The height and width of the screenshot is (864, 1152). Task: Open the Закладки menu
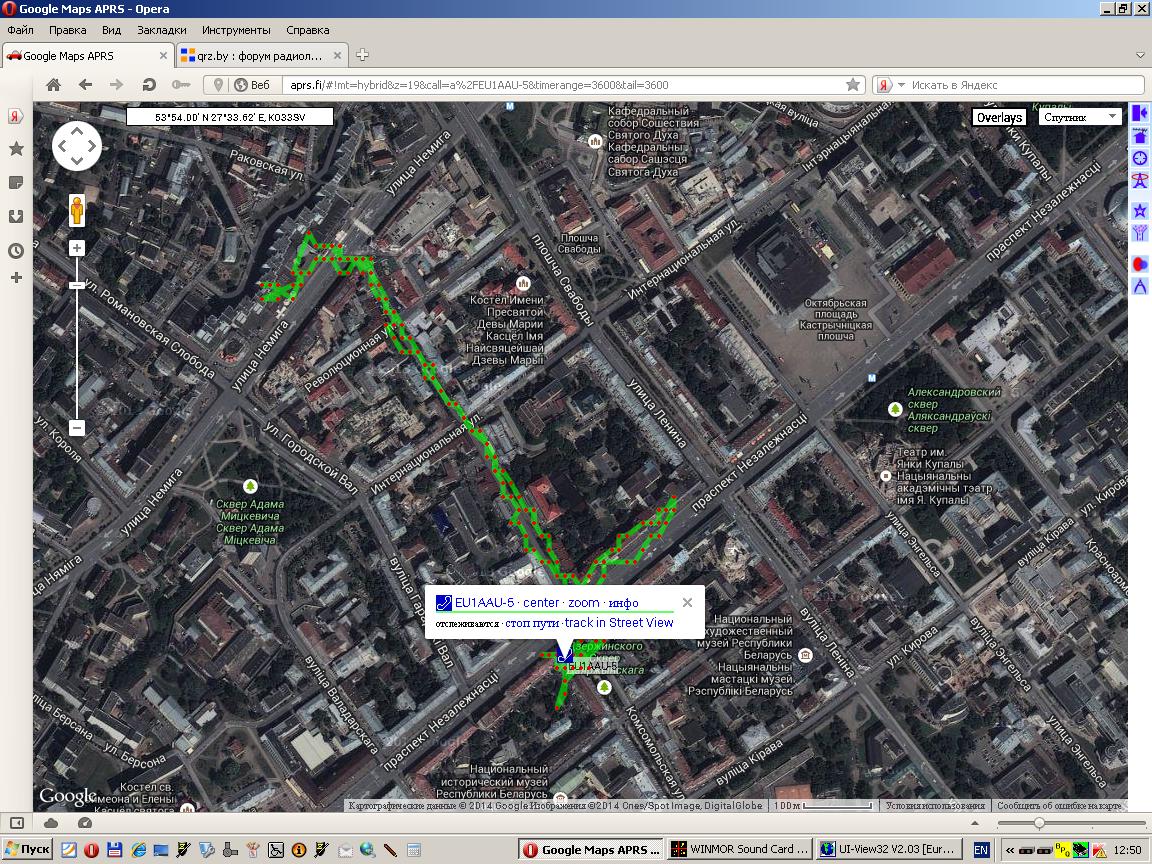click(x=160, y=30)
